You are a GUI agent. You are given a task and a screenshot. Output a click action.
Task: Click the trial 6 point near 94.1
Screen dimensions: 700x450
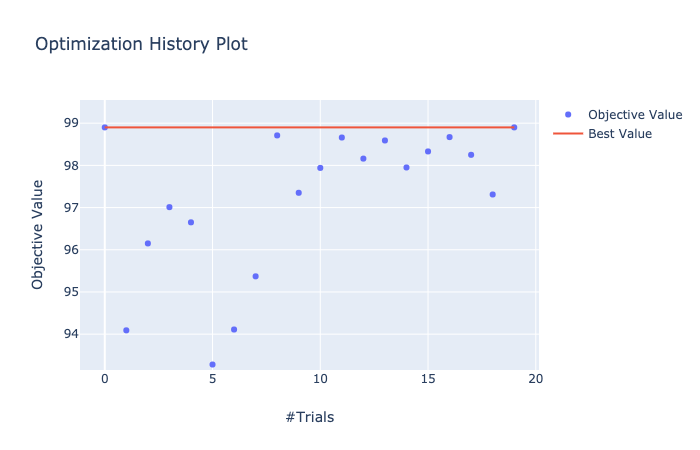tap(234, 329)
